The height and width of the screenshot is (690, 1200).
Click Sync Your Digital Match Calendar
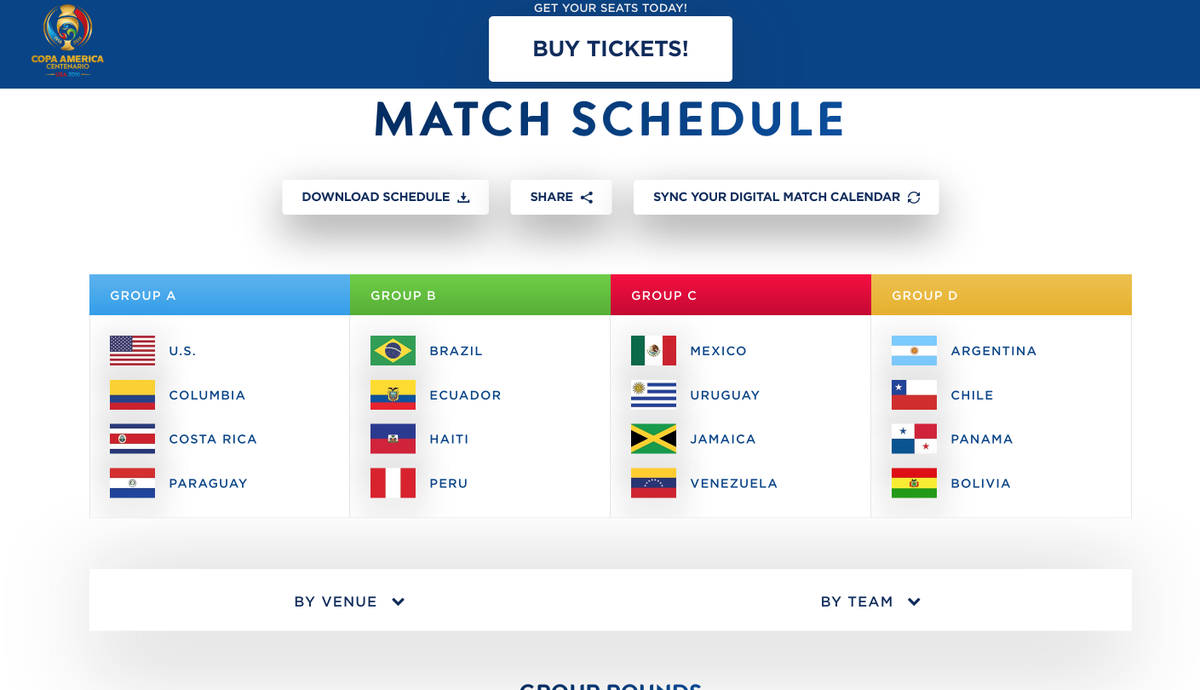click(786, 197)
